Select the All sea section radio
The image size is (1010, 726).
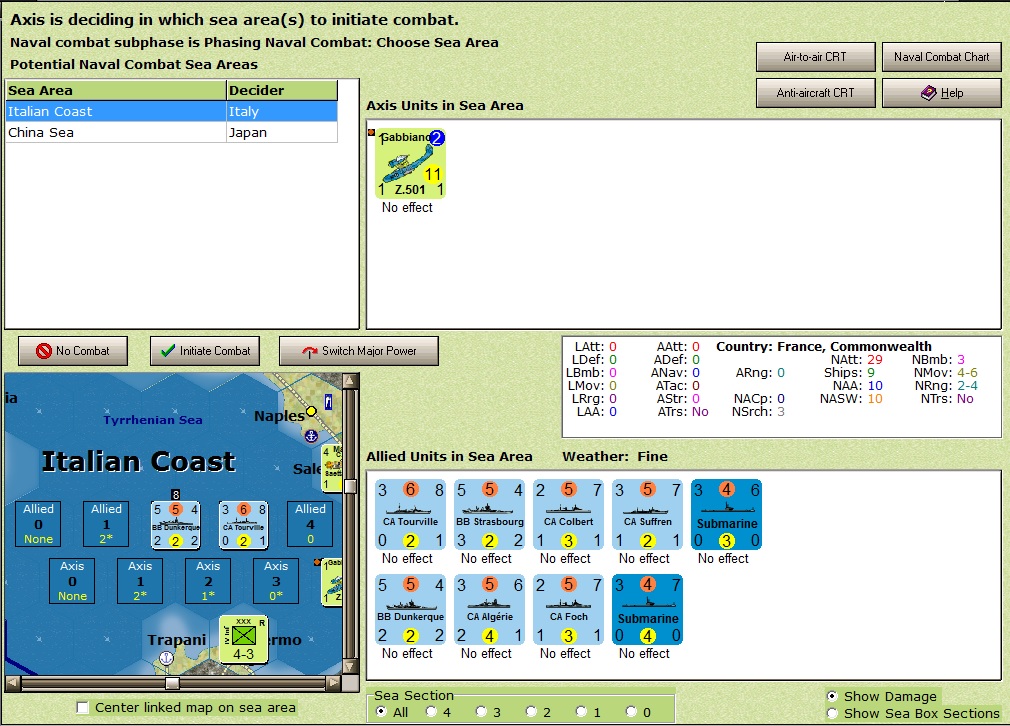[x=381, y=712]
